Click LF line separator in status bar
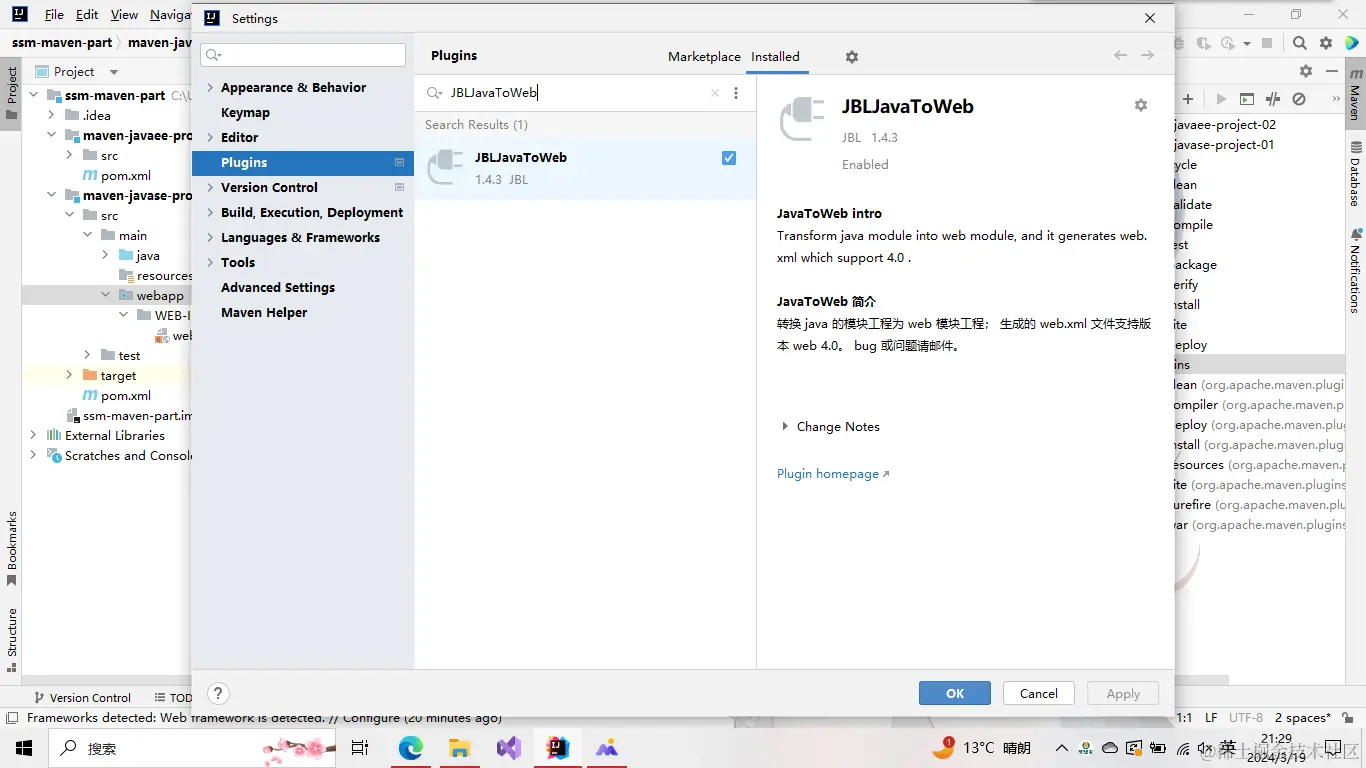This screenshot has width=1366, height=768. tap(1211, 718)
